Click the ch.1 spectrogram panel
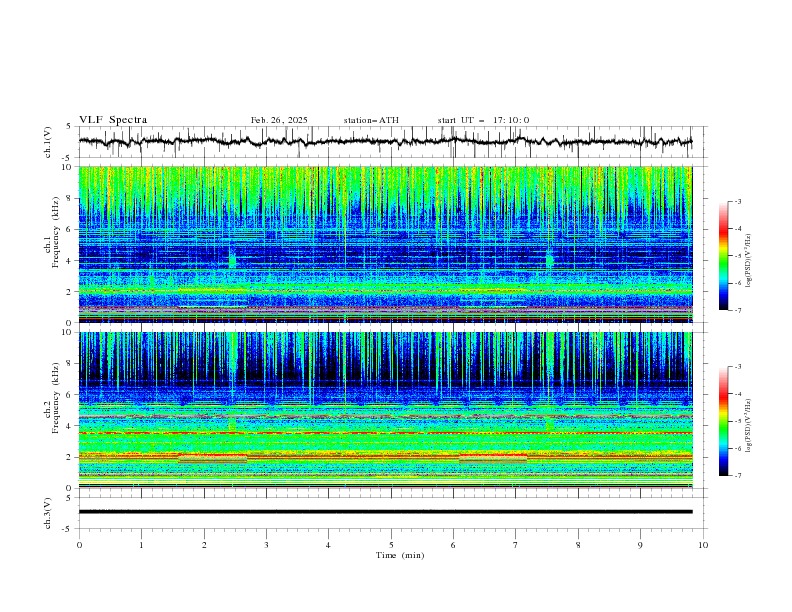Image resolution: width=792 pixels, height=612 pixels. point(385,244)
